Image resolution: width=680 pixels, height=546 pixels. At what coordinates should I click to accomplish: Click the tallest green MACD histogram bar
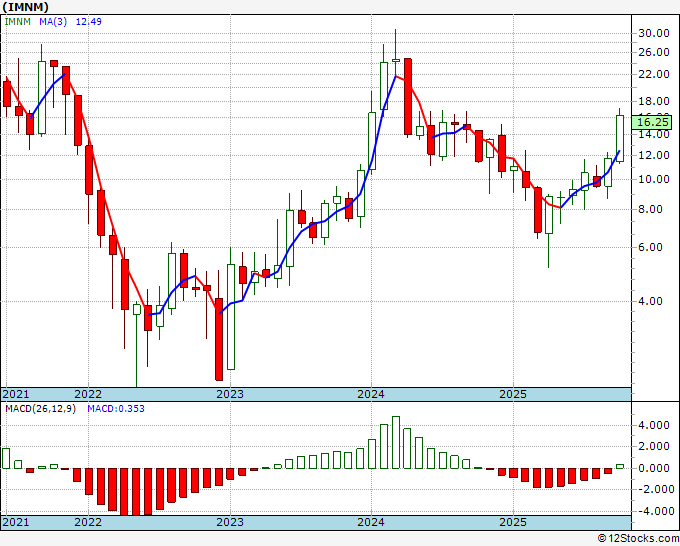pyautogui.click(x=395, y=442)
